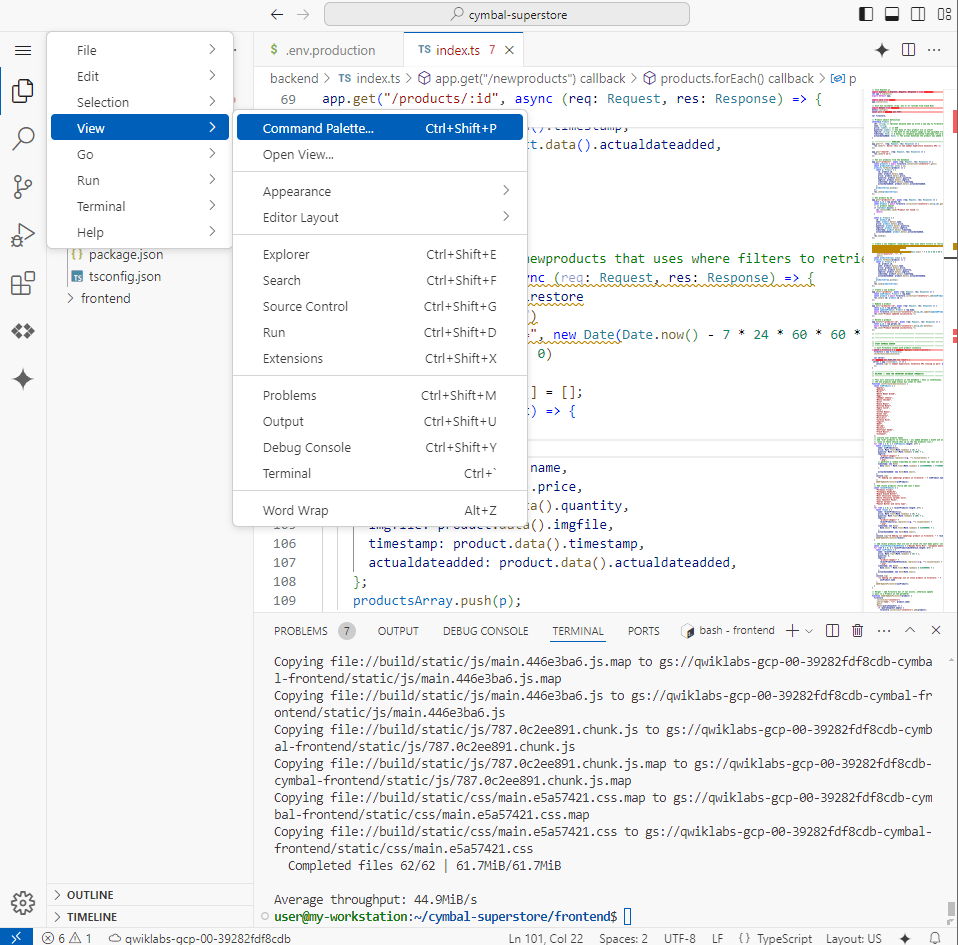Expand the OUTLINE section
Image resolution: width=958 pixels, height=945 pixels.
pyautogui.click(x=90, y=895)
